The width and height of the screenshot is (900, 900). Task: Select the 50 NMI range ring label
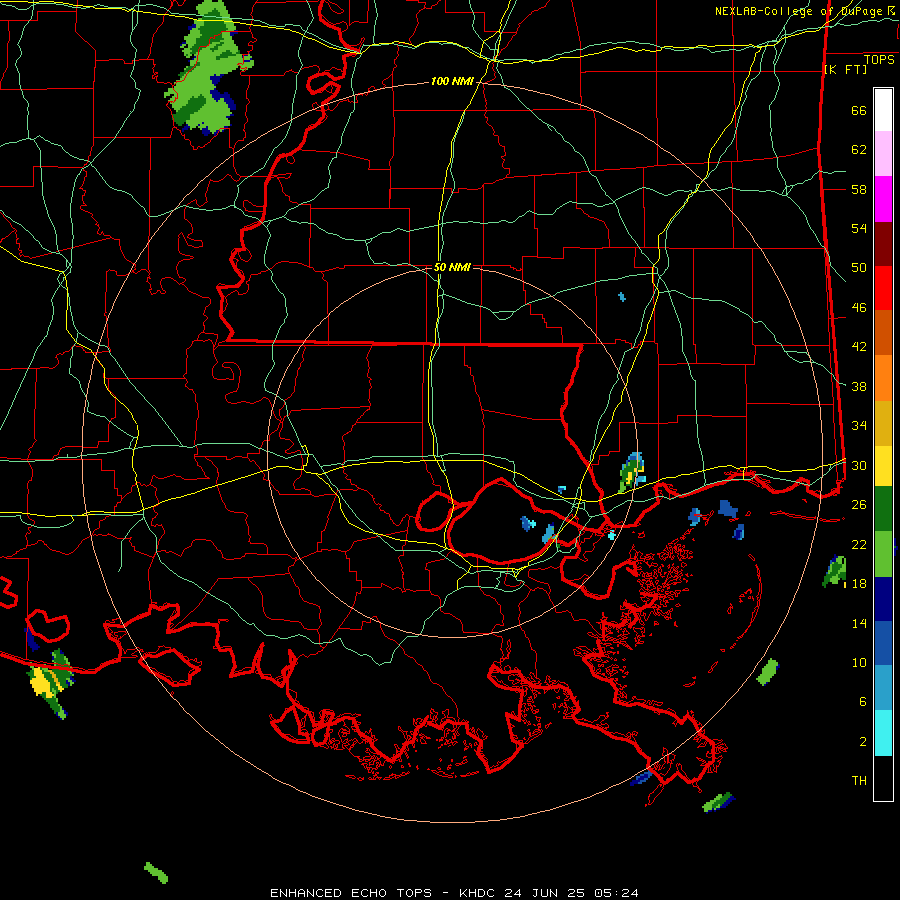tap(452, 267)
